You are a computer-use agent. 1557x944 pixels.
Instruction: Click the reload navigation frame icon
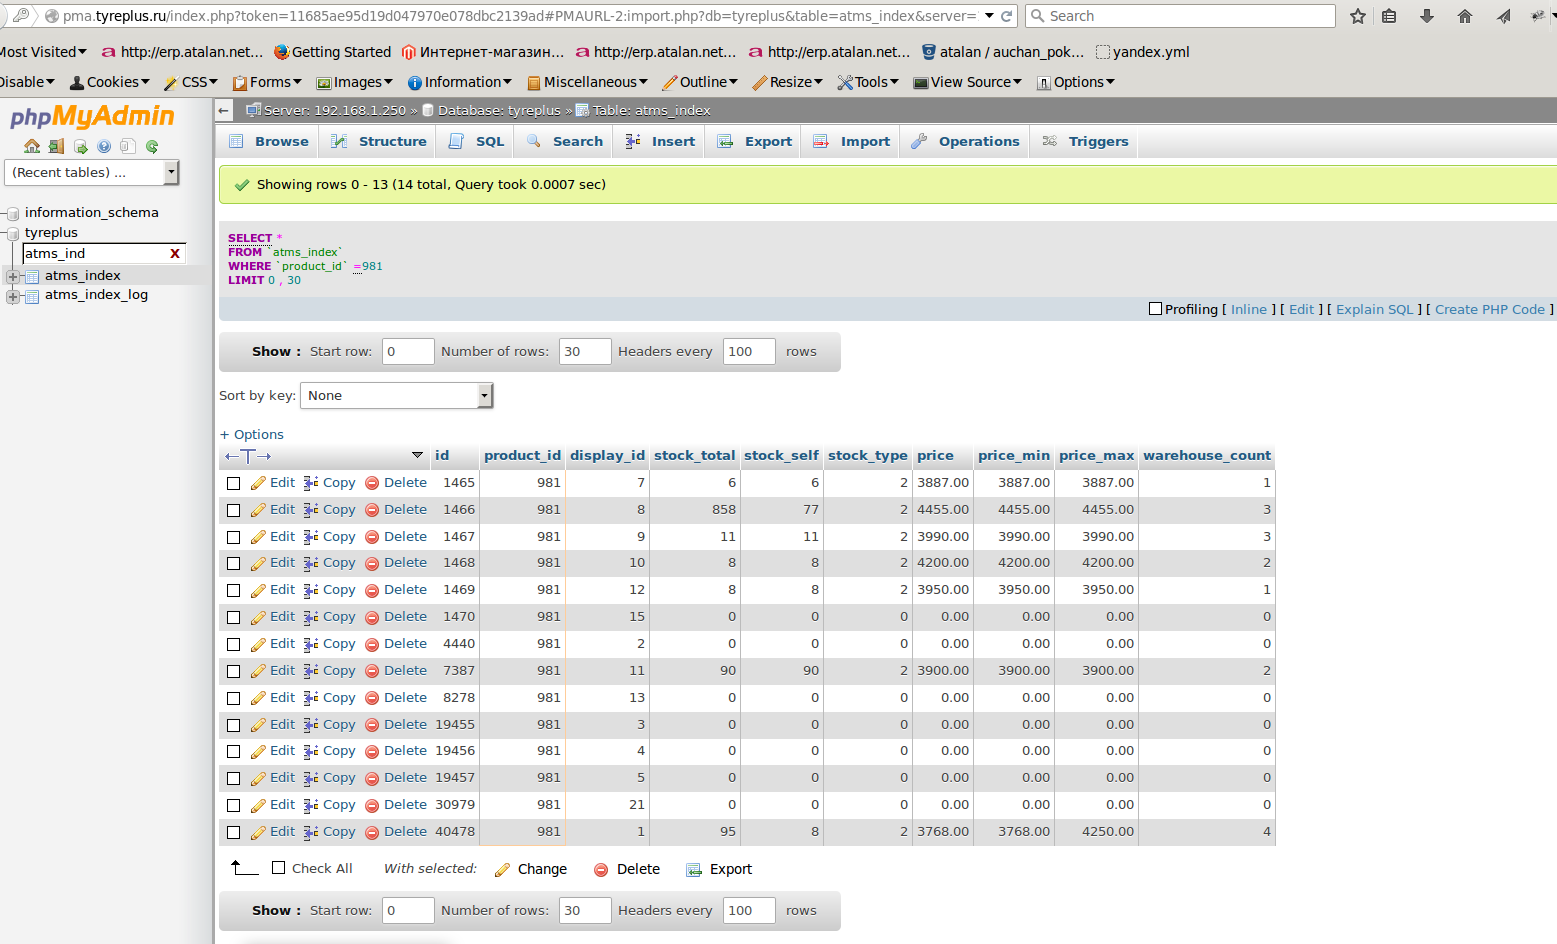[x=152, y=146]
